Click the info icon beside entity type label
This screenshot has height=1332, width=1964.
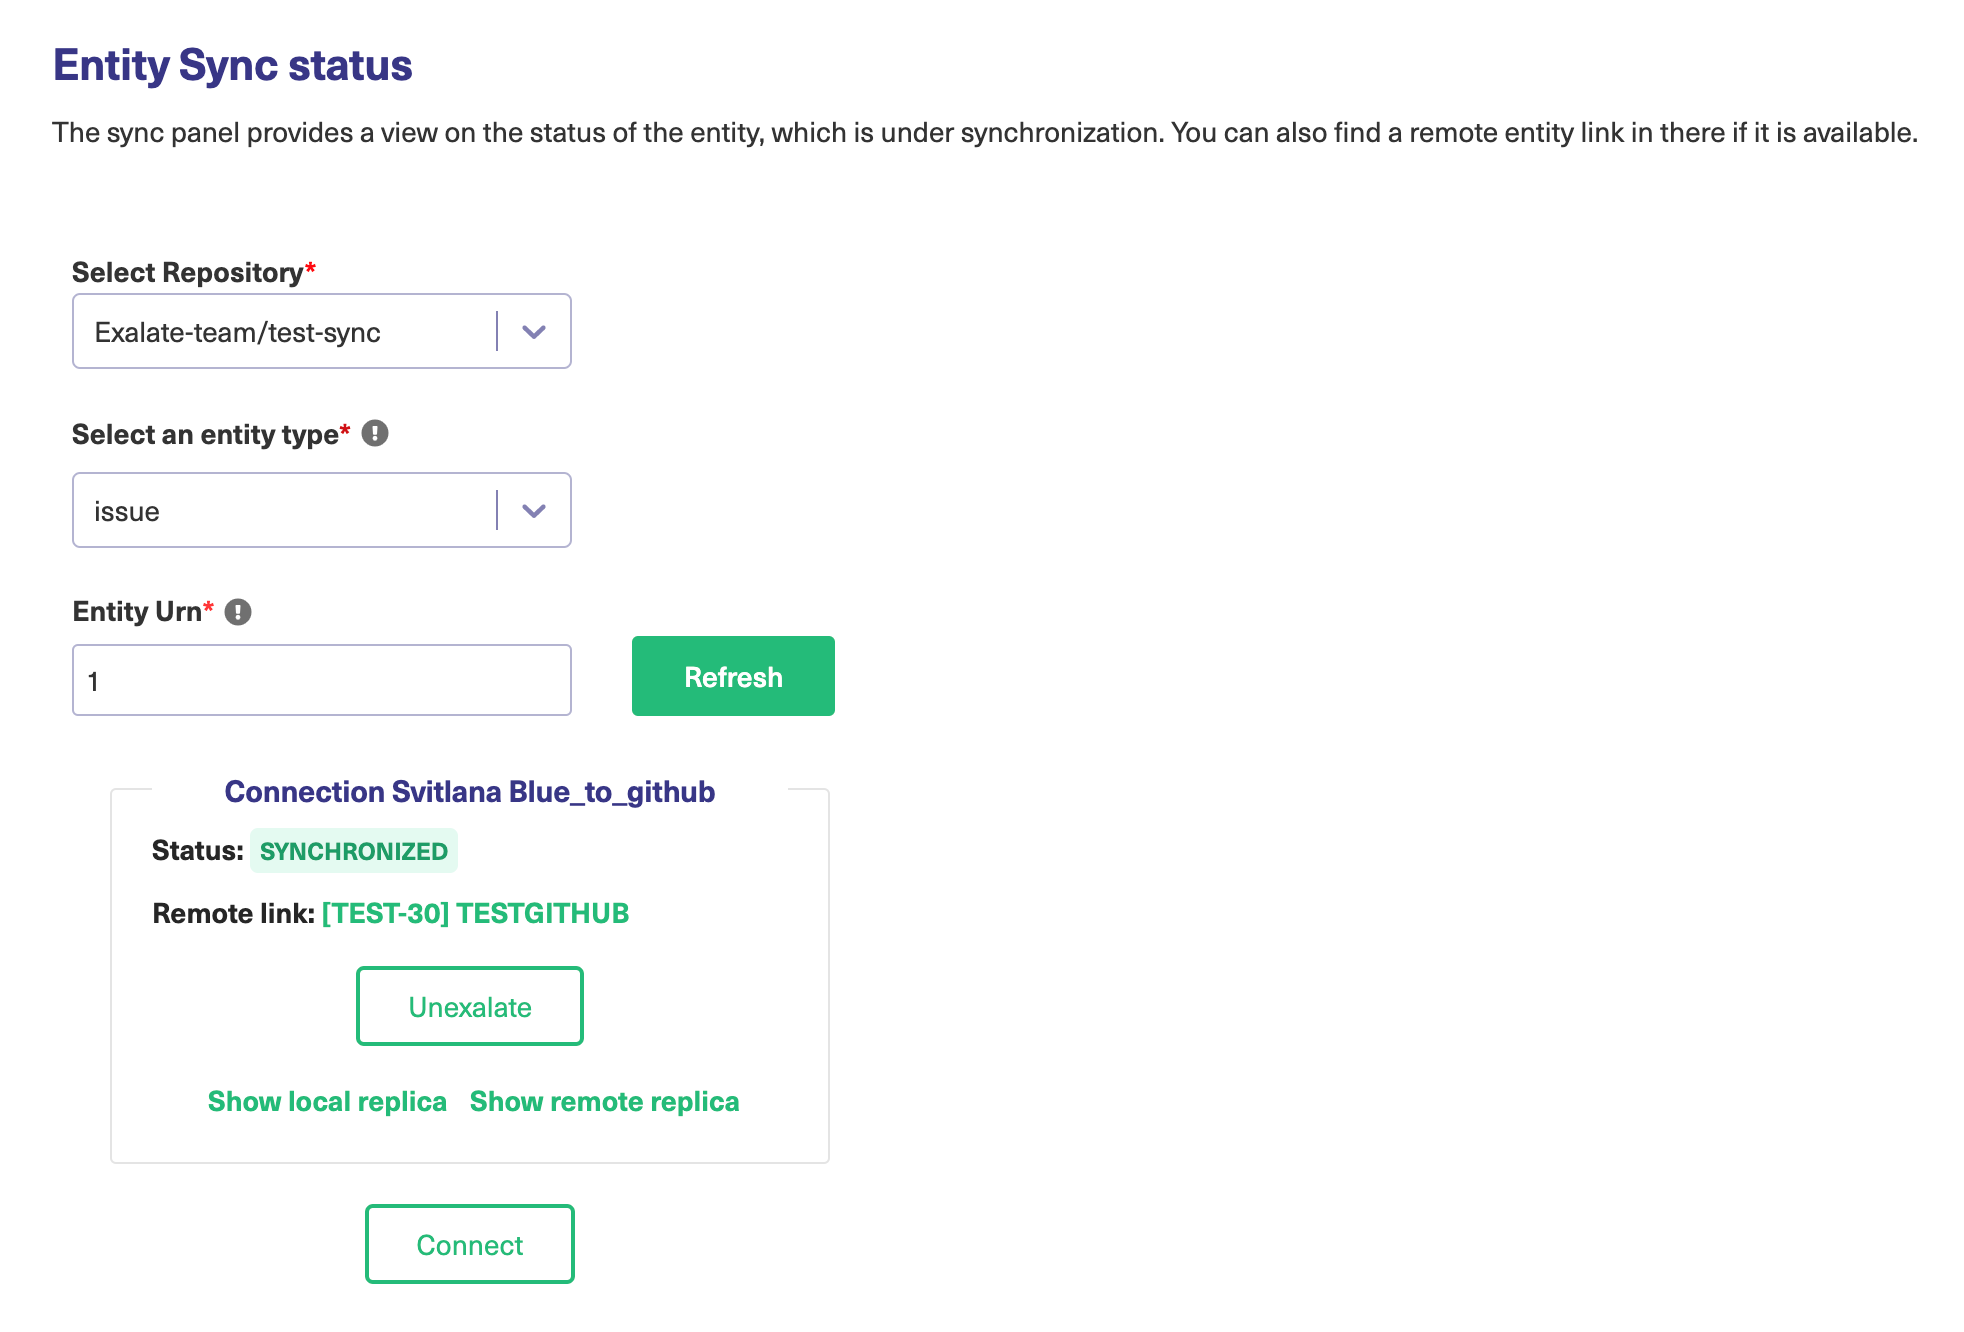(x=375, y=433)
